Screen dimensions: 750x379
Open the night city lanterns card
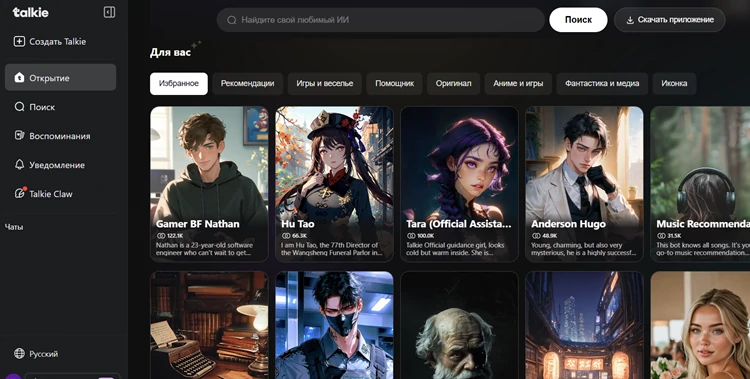(585, 325)
